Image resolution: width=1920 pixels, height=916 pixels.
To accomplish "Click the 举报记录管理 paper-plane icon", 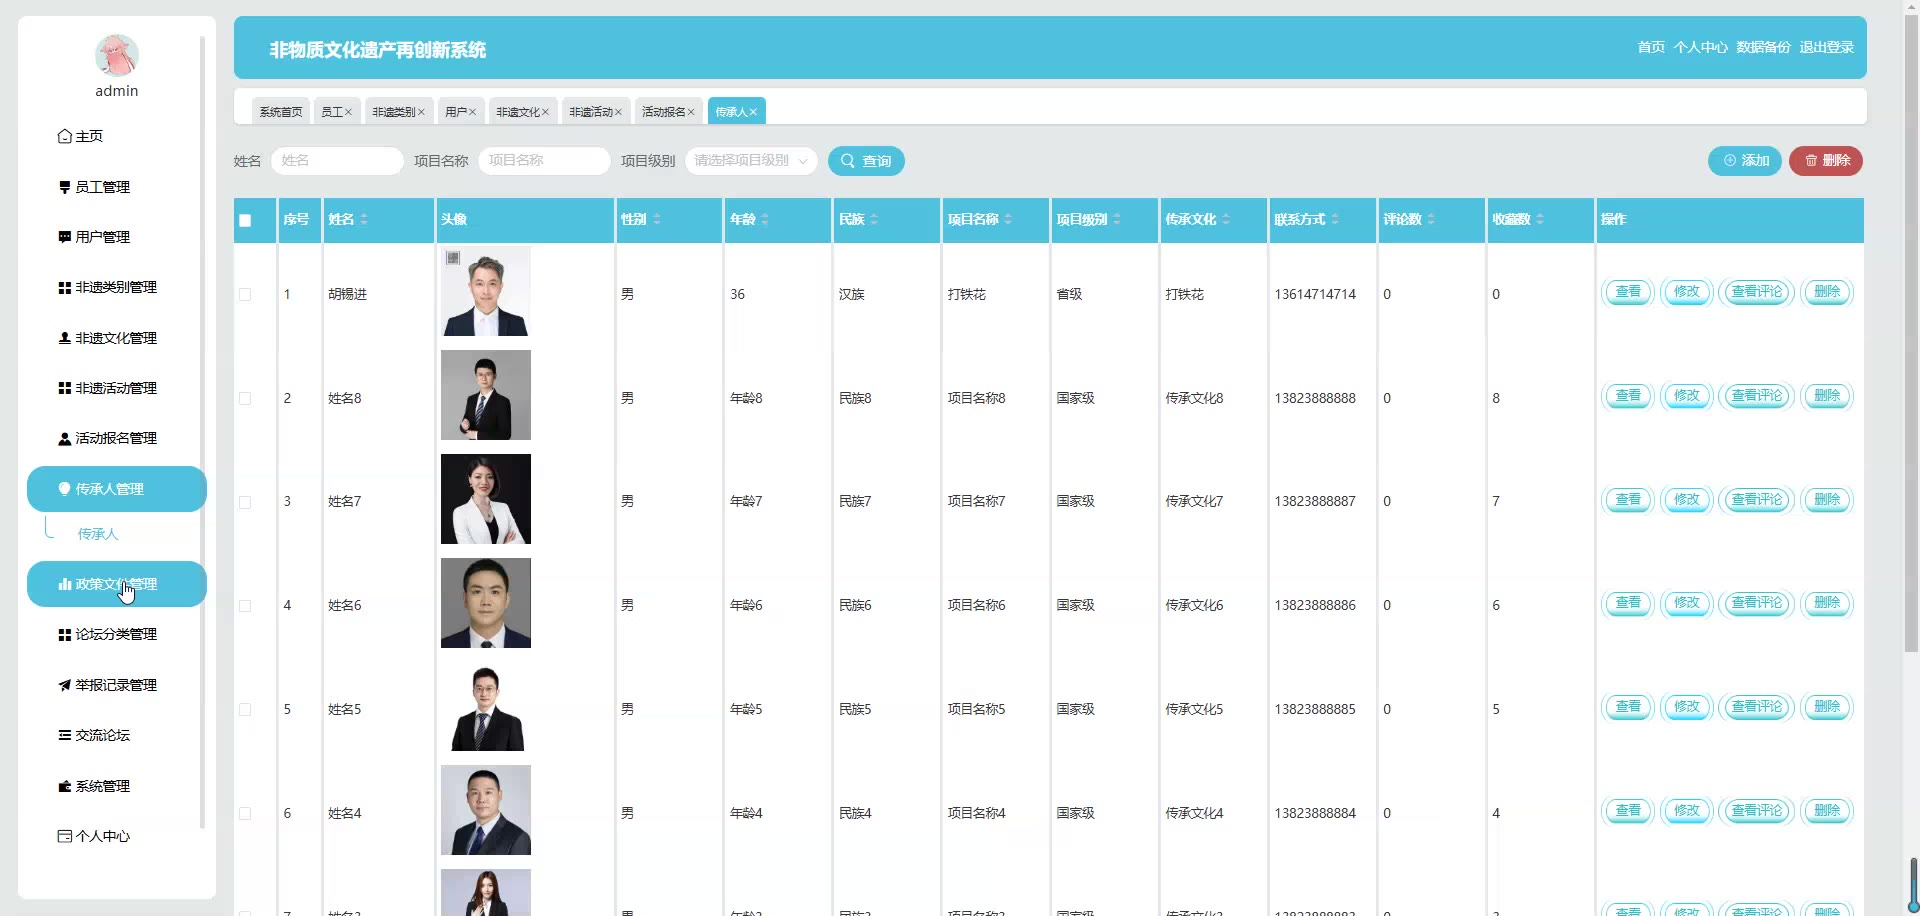I will coord(65,685).
